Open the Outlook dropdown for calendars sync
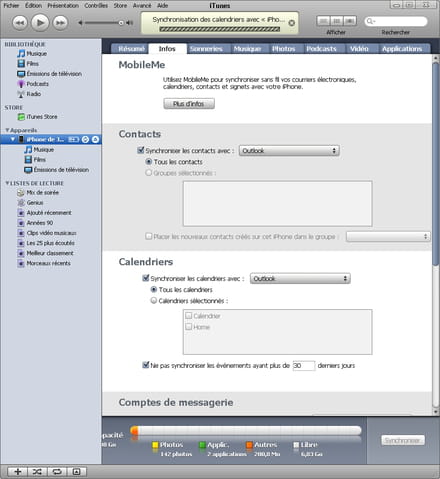The image size is (440, 479). (300, 278)
